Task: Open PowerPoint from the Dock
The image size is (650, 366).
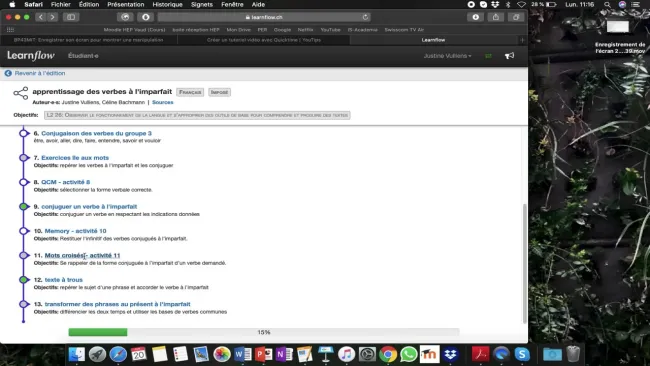Action: (263, 354)
